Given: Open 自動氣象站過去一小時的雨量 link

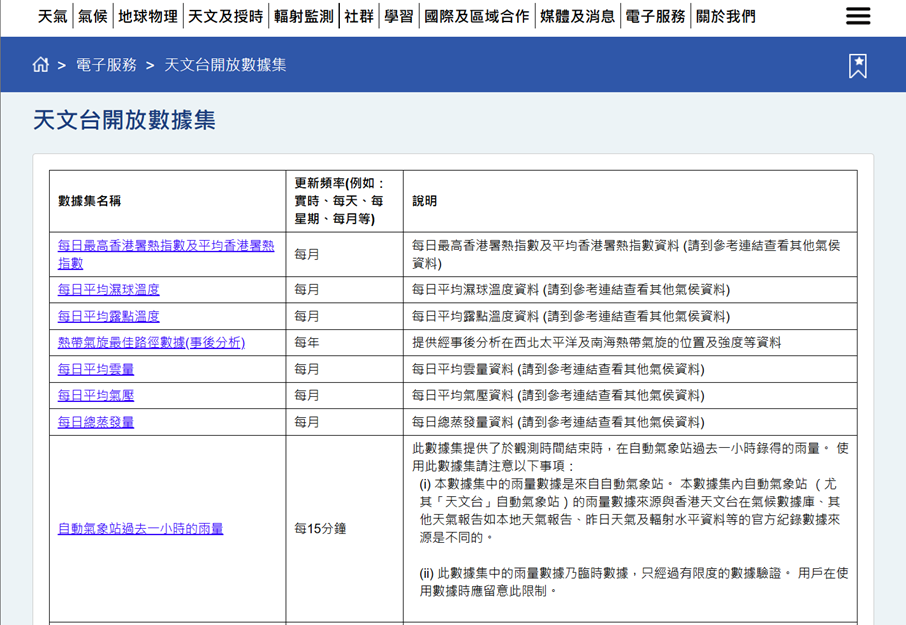Looking at the screenshot, I should pyautogui.click(x=140, y=528).
